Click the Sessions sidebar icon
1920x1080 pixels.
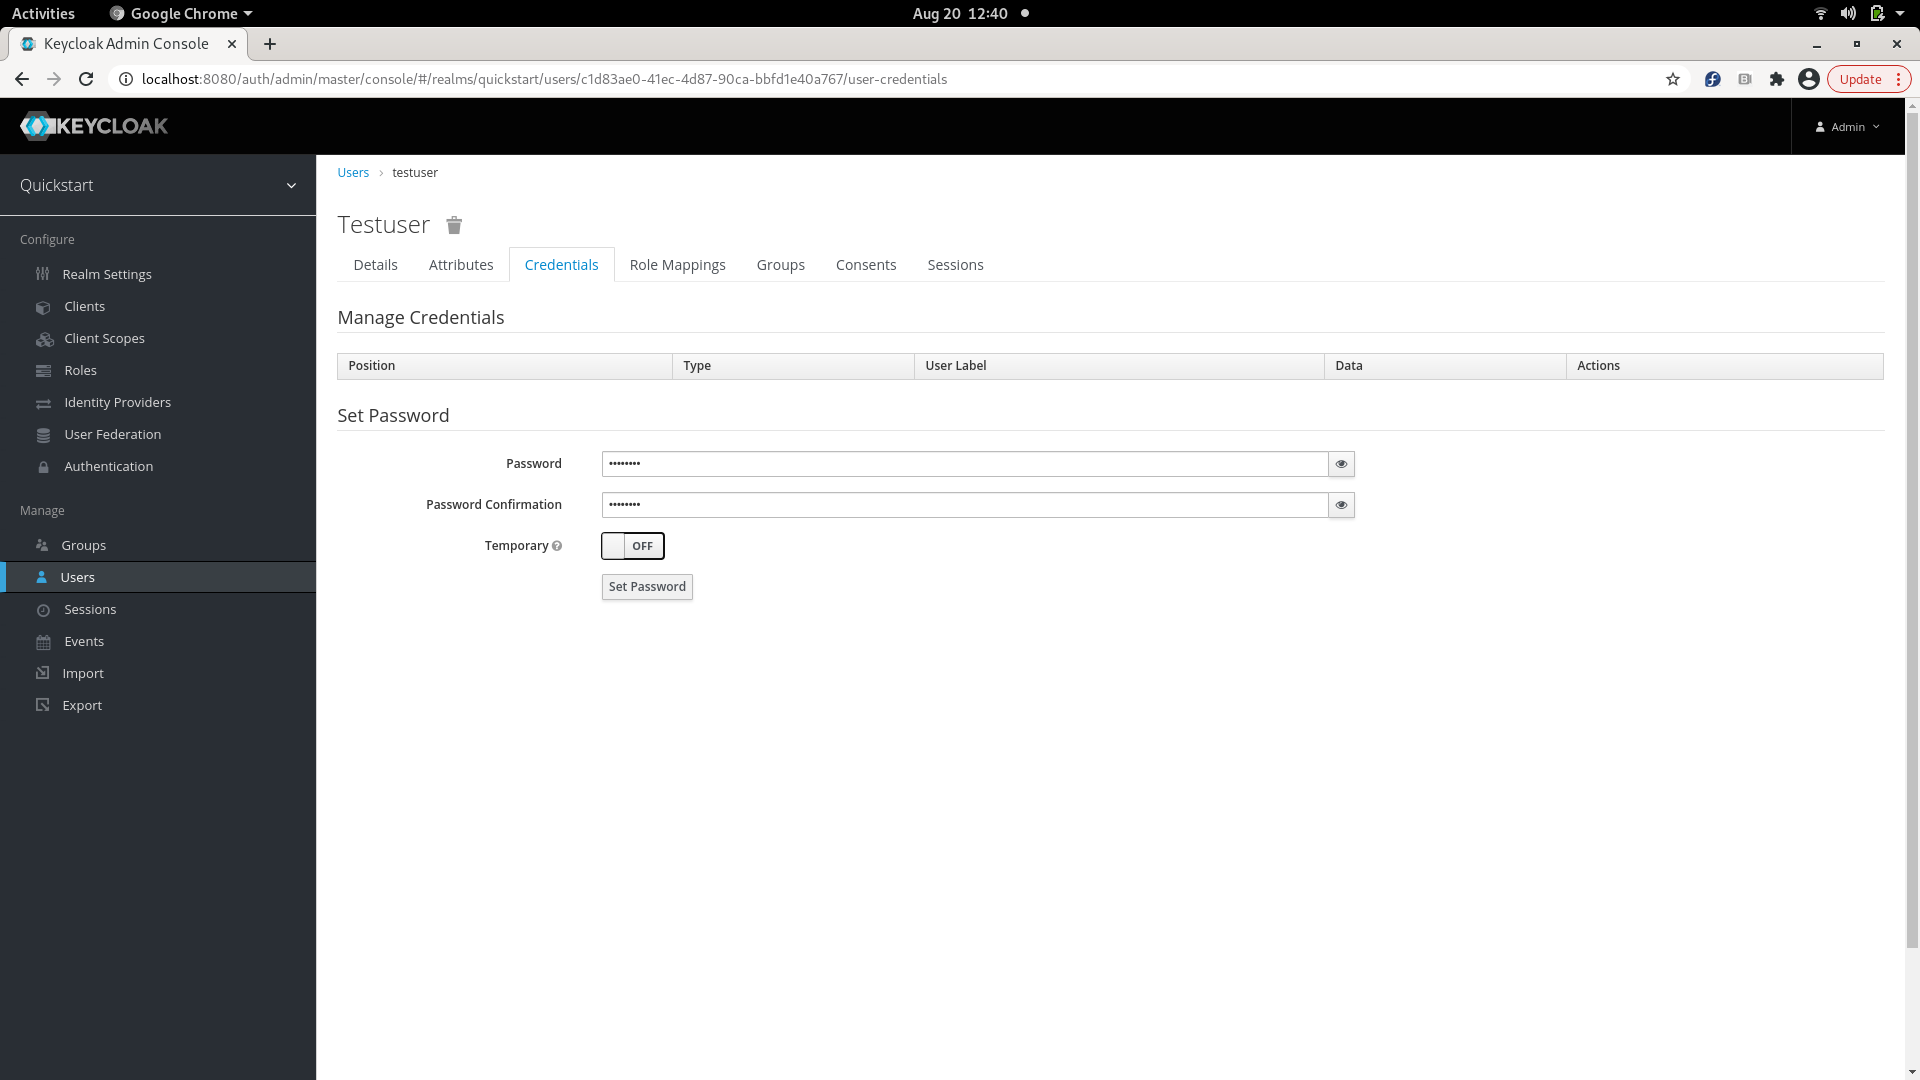[42, 609]
